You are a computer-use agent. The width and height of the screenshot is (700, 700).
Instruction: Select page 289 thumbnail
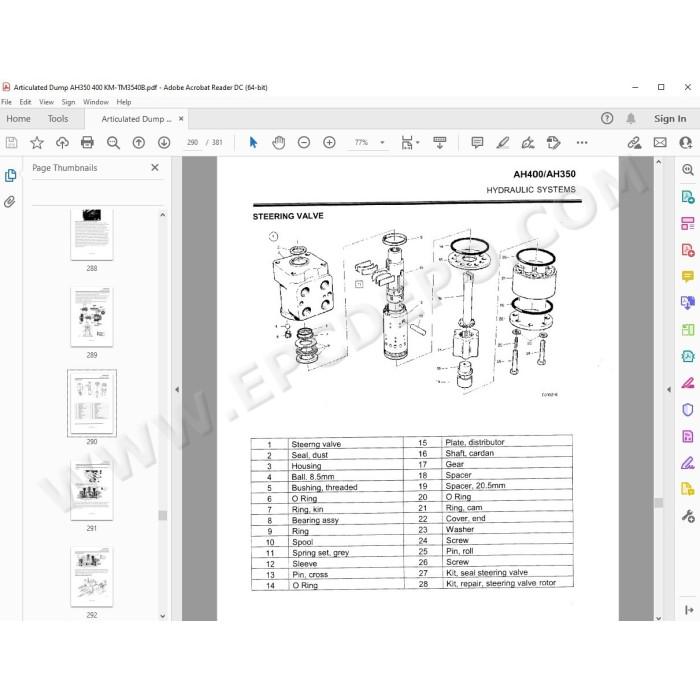(x=92, y=317)
